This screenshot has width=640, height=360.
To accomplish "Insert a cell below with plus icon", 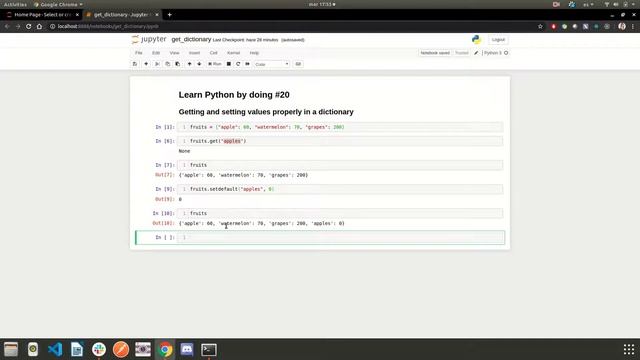I will [146, 64].
